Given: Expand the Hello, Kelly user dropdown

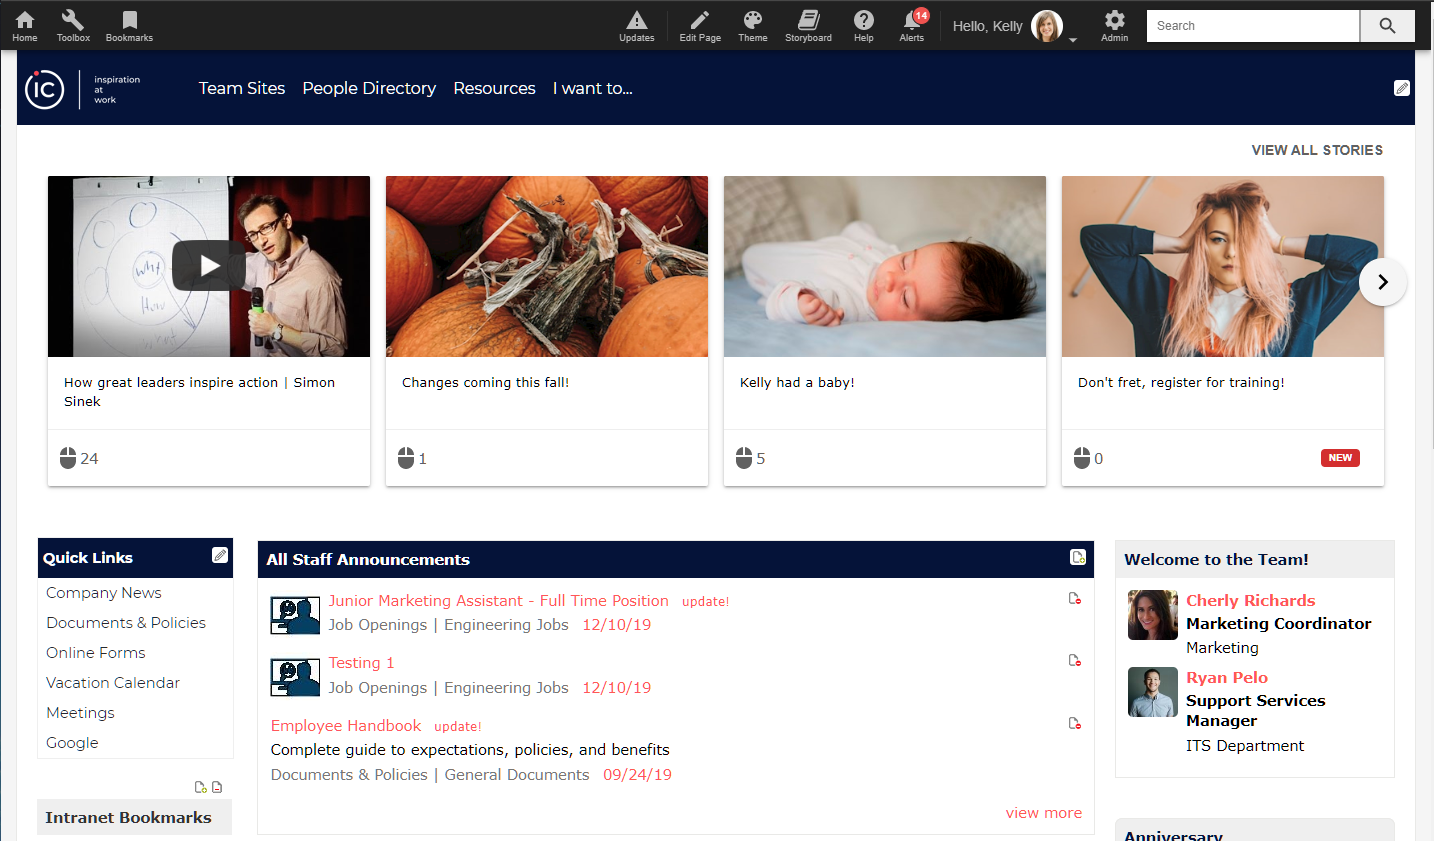Looking at the screenshot, I should tap(1073, 40).
